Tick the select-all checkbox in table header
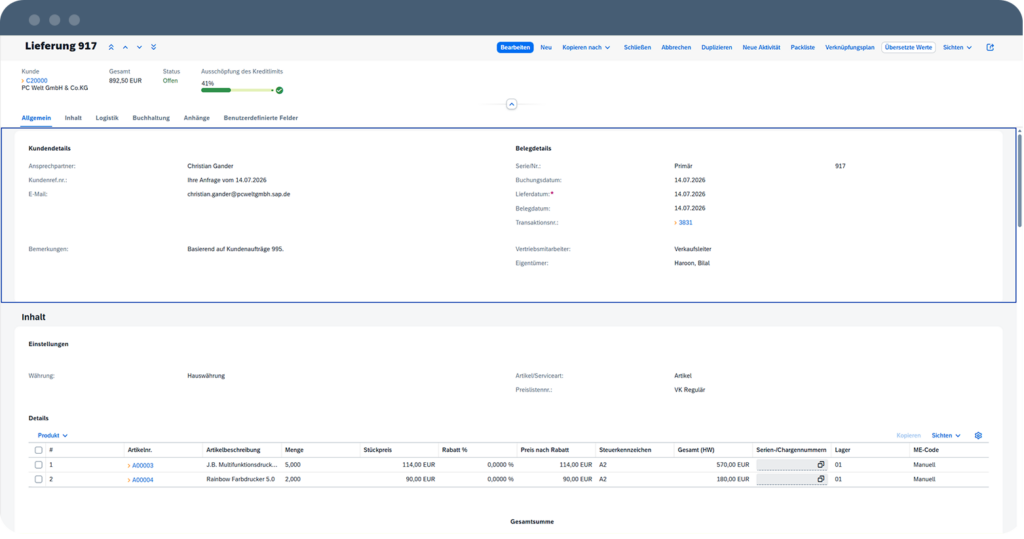Screen dimensions: 1024x539 [x=39, y=450]
